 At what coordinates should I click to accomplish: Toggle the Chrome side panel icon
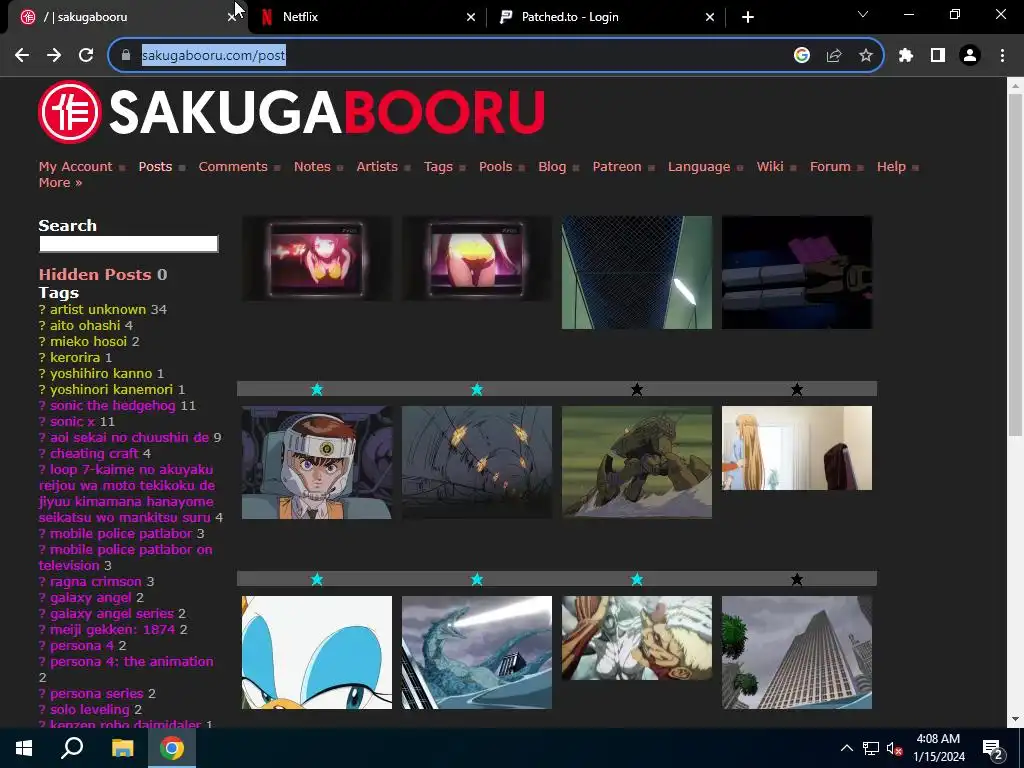(x=938, y=56)
